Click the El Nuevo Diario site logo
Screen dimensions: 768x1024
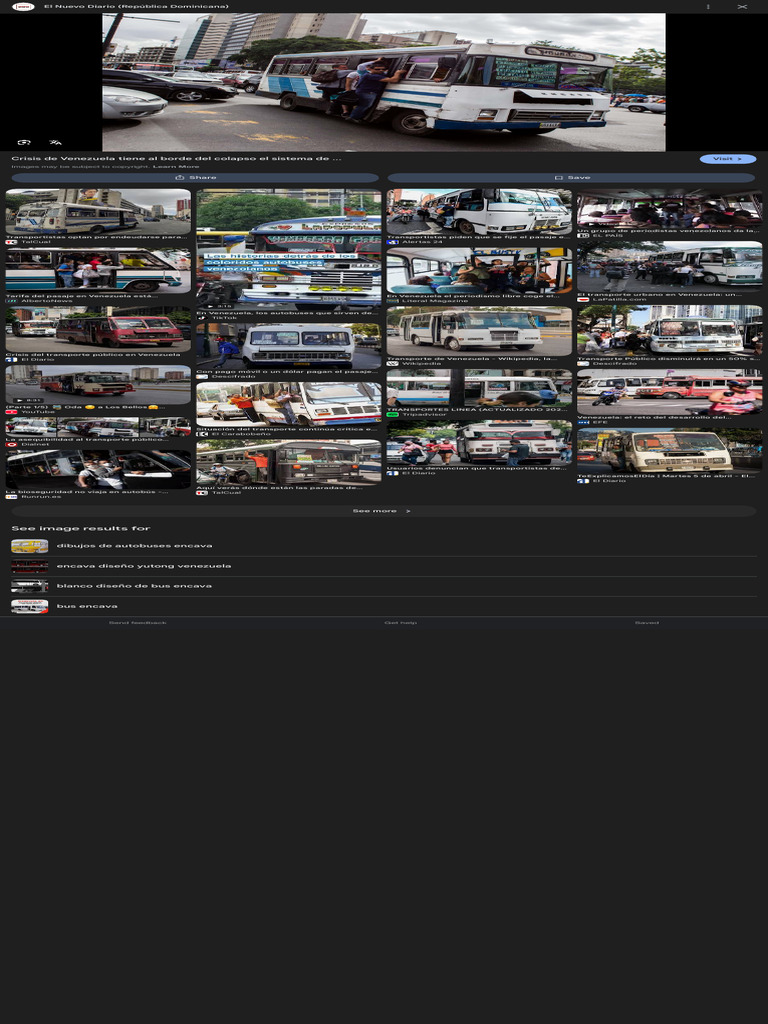[24, 7]
